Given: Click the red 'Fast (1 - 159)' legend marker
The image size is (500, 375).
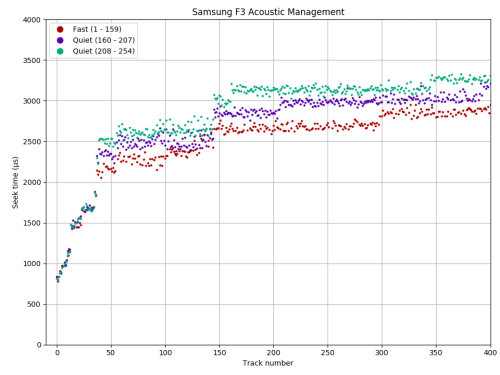Looking at the screenshot, I should pyautogui.click(x=60, y=29).
